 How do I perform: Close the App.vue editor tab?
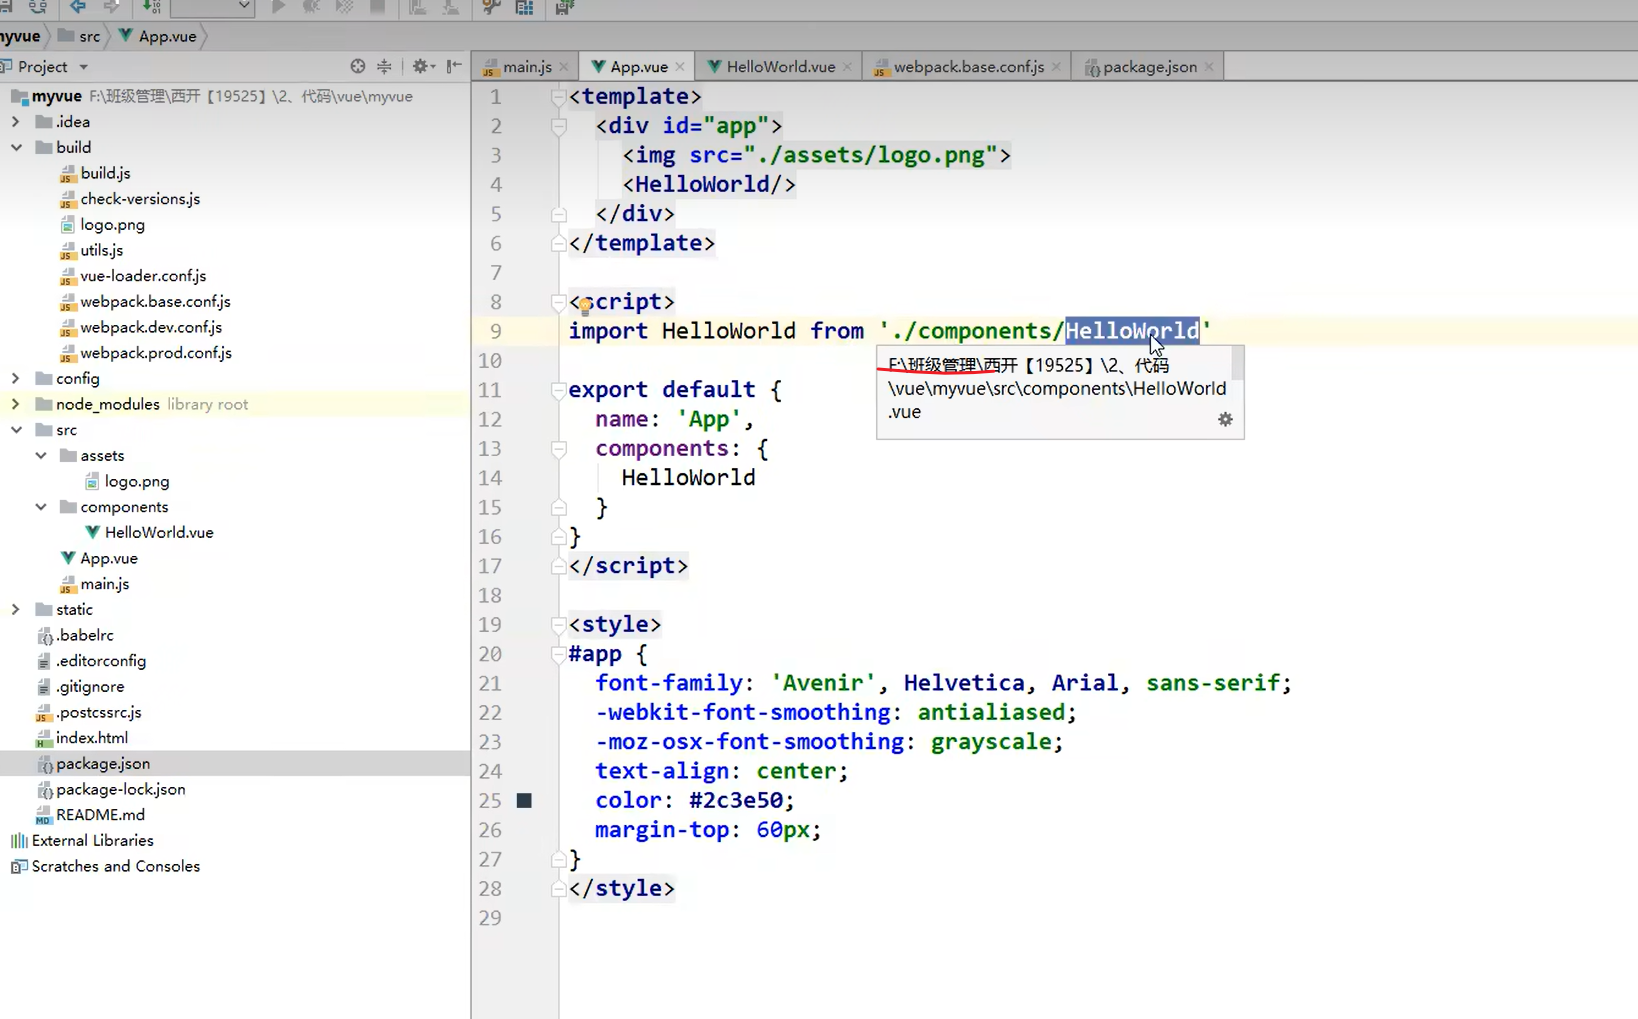[x=680, y=67]
